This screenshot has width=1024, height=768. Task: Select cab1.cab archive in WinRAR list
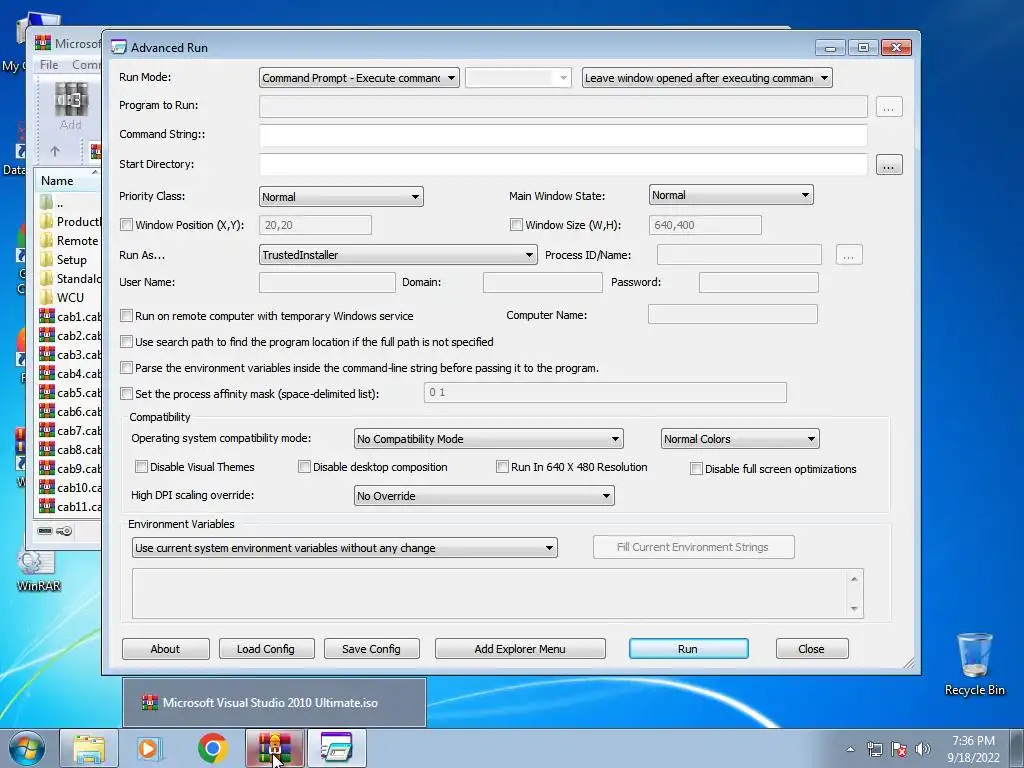coord(69,317)
